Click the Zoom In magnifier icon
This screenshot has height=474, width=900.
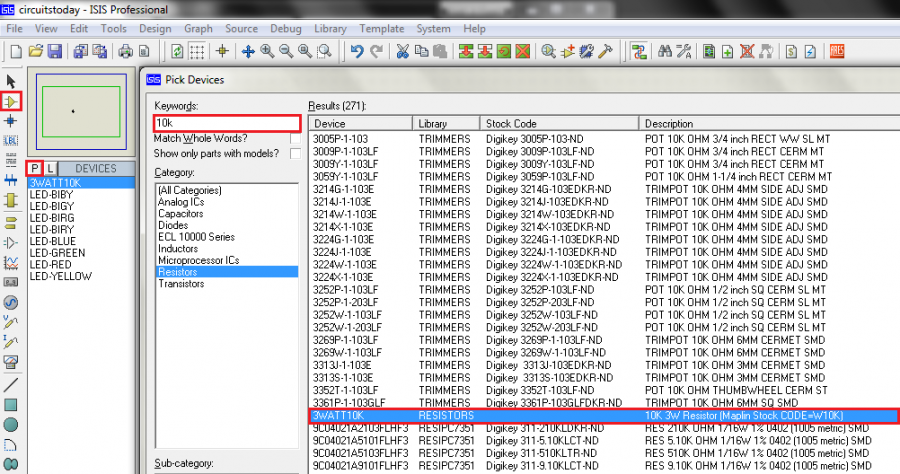click(268, 51)
